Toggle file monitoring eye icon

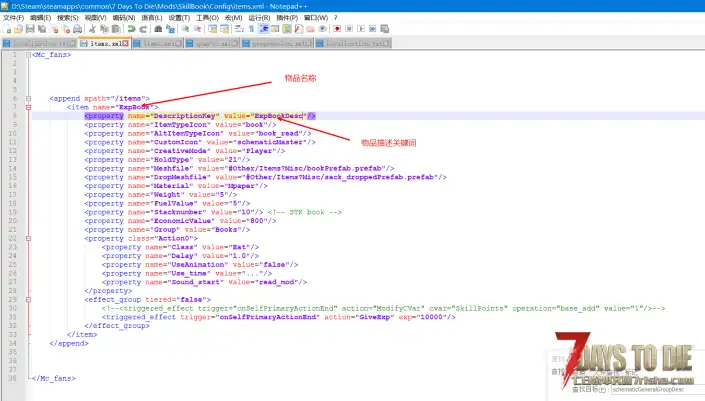coord(322,29)
